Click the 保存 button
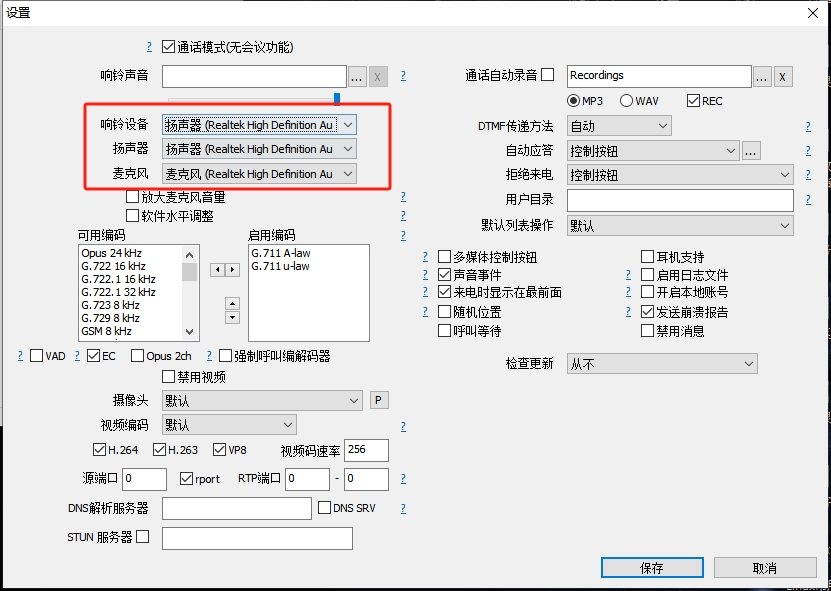831x591 pixels. (652, 568)
